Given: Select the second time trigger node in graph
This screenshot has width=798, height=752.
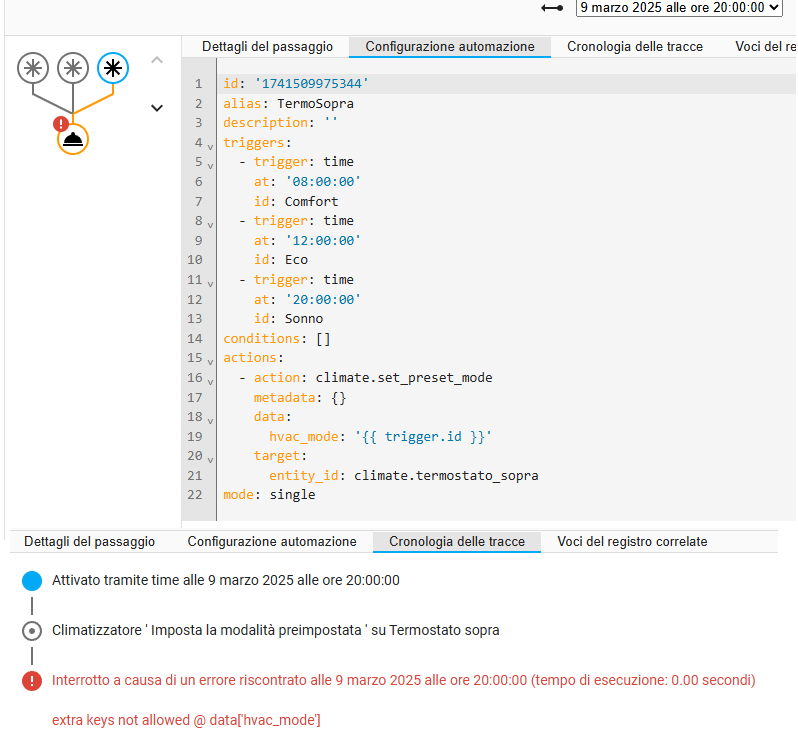Looking at the screenshot, I should [73, 69].
